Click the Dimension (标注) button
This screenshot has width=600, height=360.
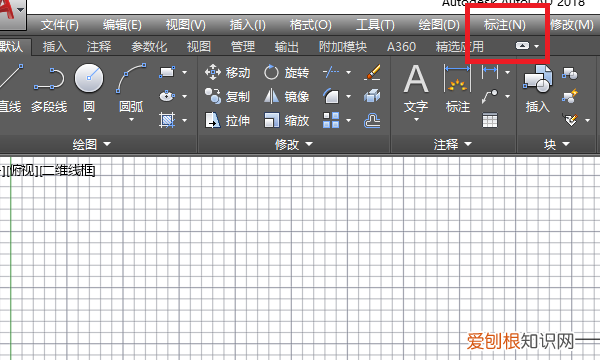click(458, 88)
